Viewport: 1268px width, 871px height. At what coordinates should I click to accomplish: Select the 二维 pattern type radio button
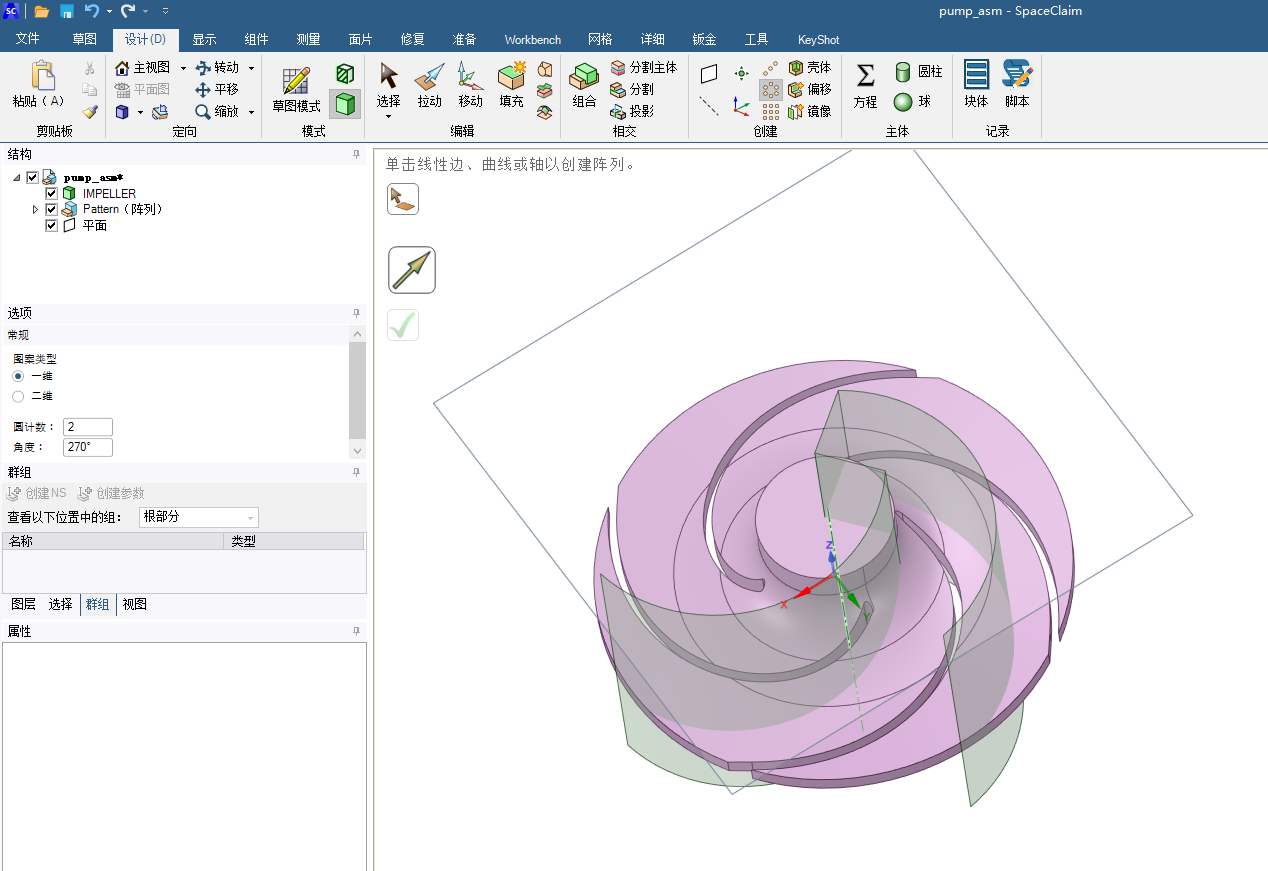(18, 396)
